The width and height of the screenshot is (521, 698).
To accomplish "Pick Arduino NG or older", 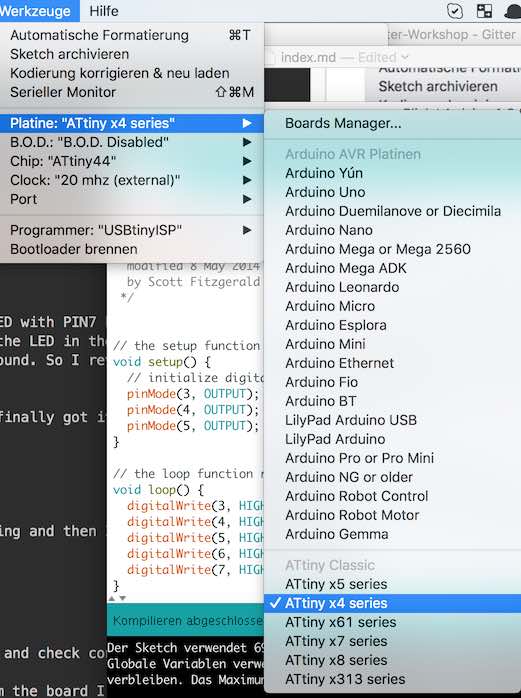I will [392, 477].
